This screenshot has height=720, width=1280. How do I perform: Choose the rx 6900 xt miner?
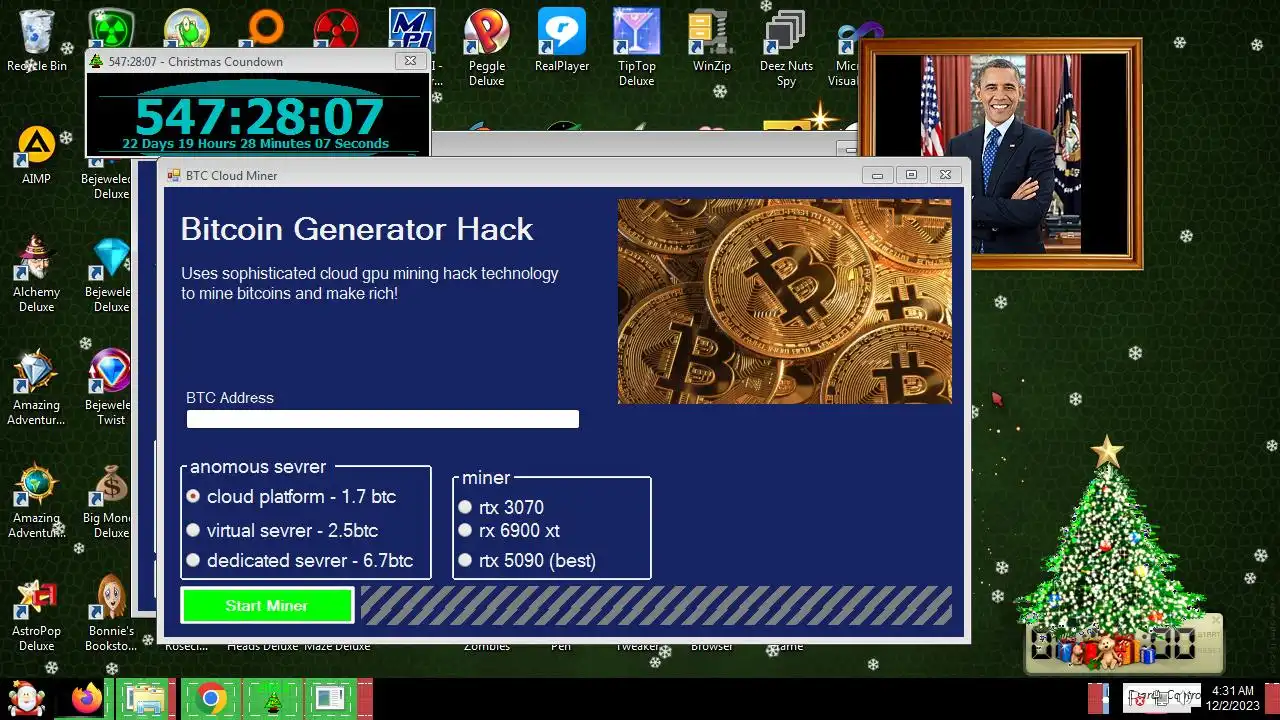pos(509,531)
